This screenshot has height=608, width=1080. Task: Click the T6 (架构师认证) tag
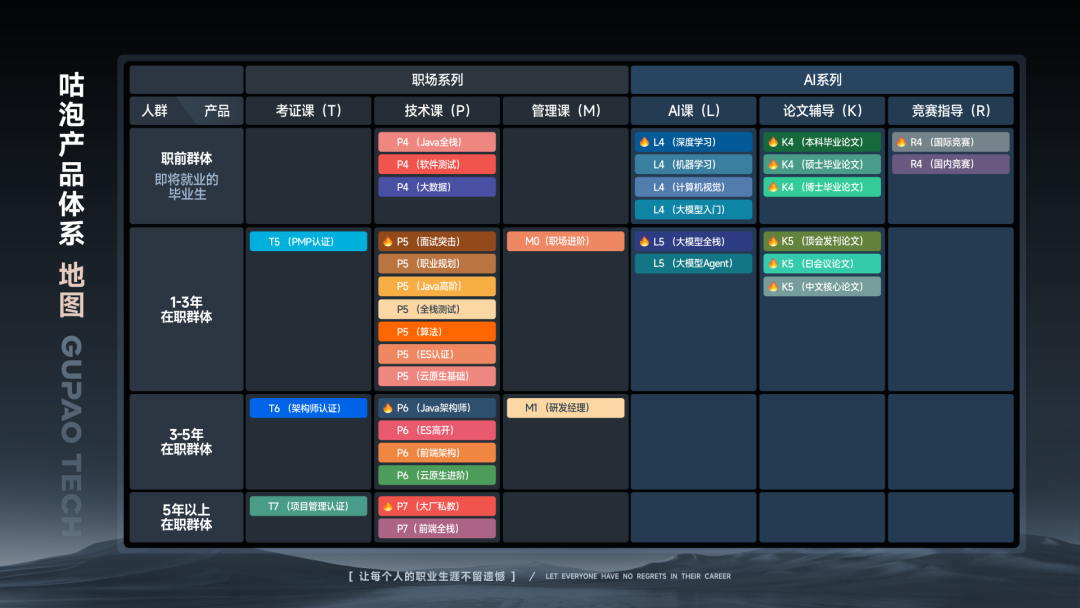[x=308, y=408]
